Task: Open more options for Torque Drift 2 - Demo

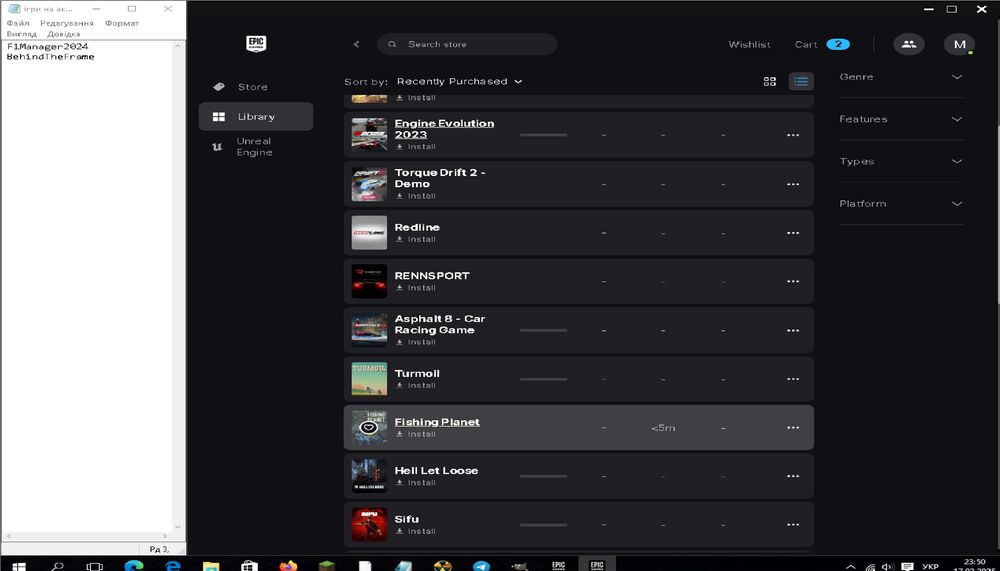Action: coord(793,184)
